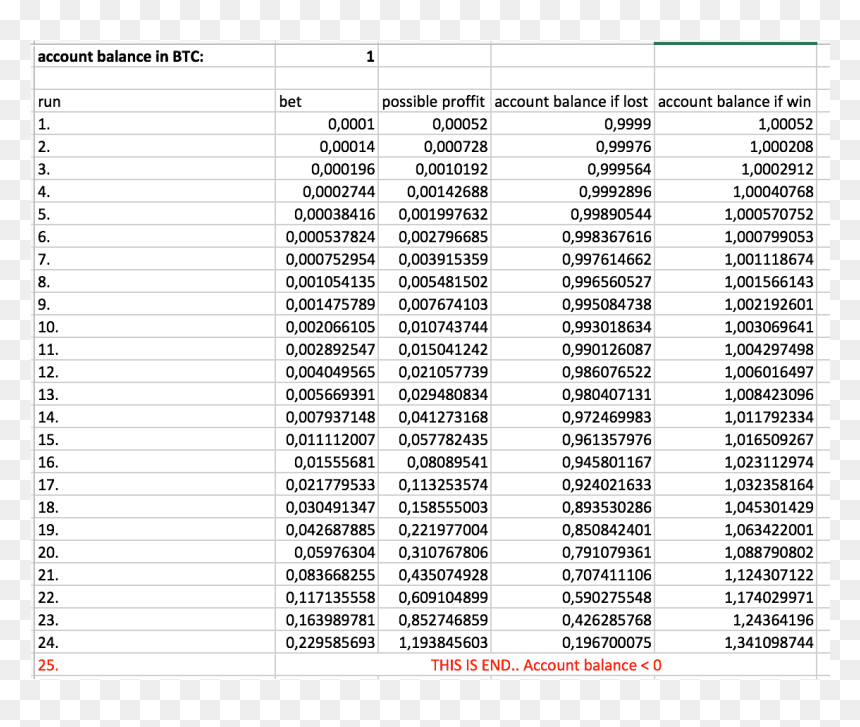This screenshot has height=727, width=860.
Task: Click 'account balance if win' header cell
Action: (735, 101)
